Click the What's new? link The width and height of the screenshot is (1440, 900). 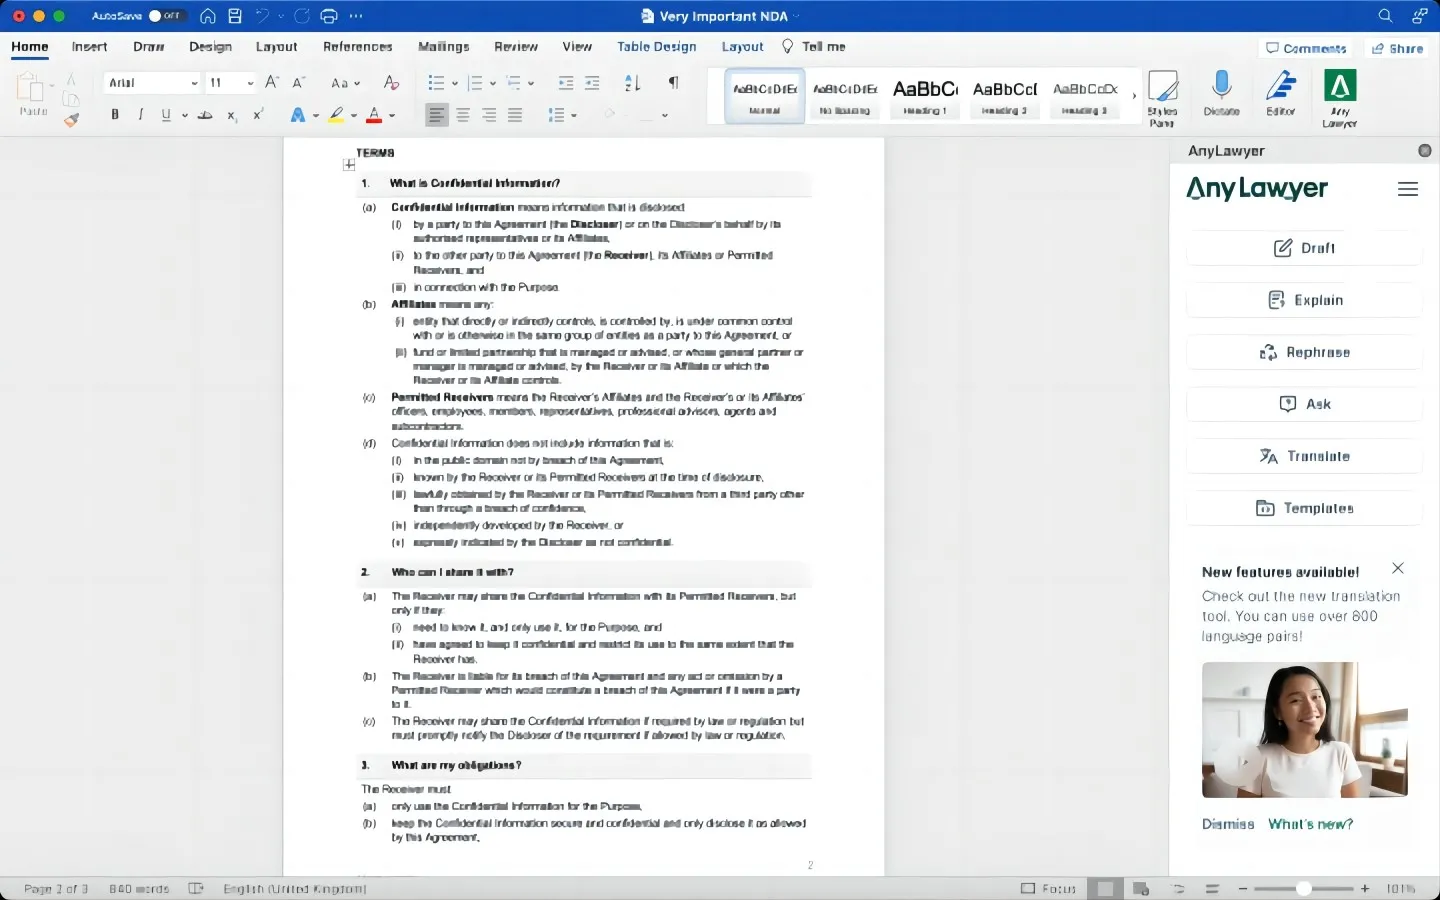1311,825
